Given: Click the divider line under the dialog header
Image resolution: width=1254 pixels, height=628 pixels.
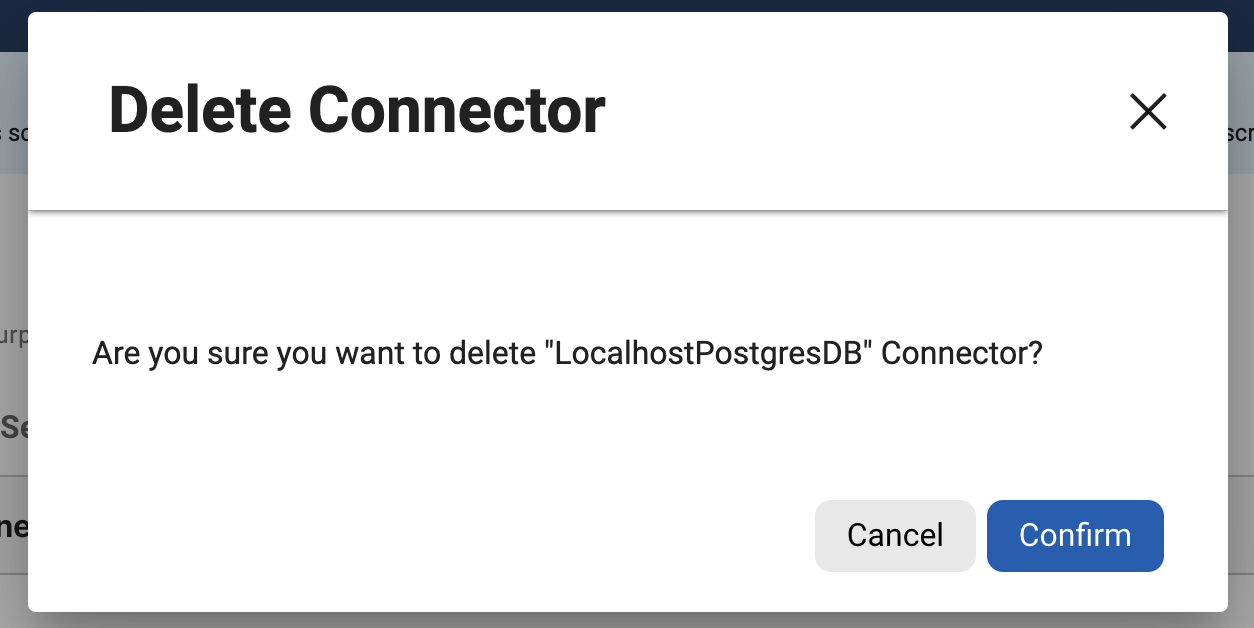Looking at the screenshot, I should point(627,211).
